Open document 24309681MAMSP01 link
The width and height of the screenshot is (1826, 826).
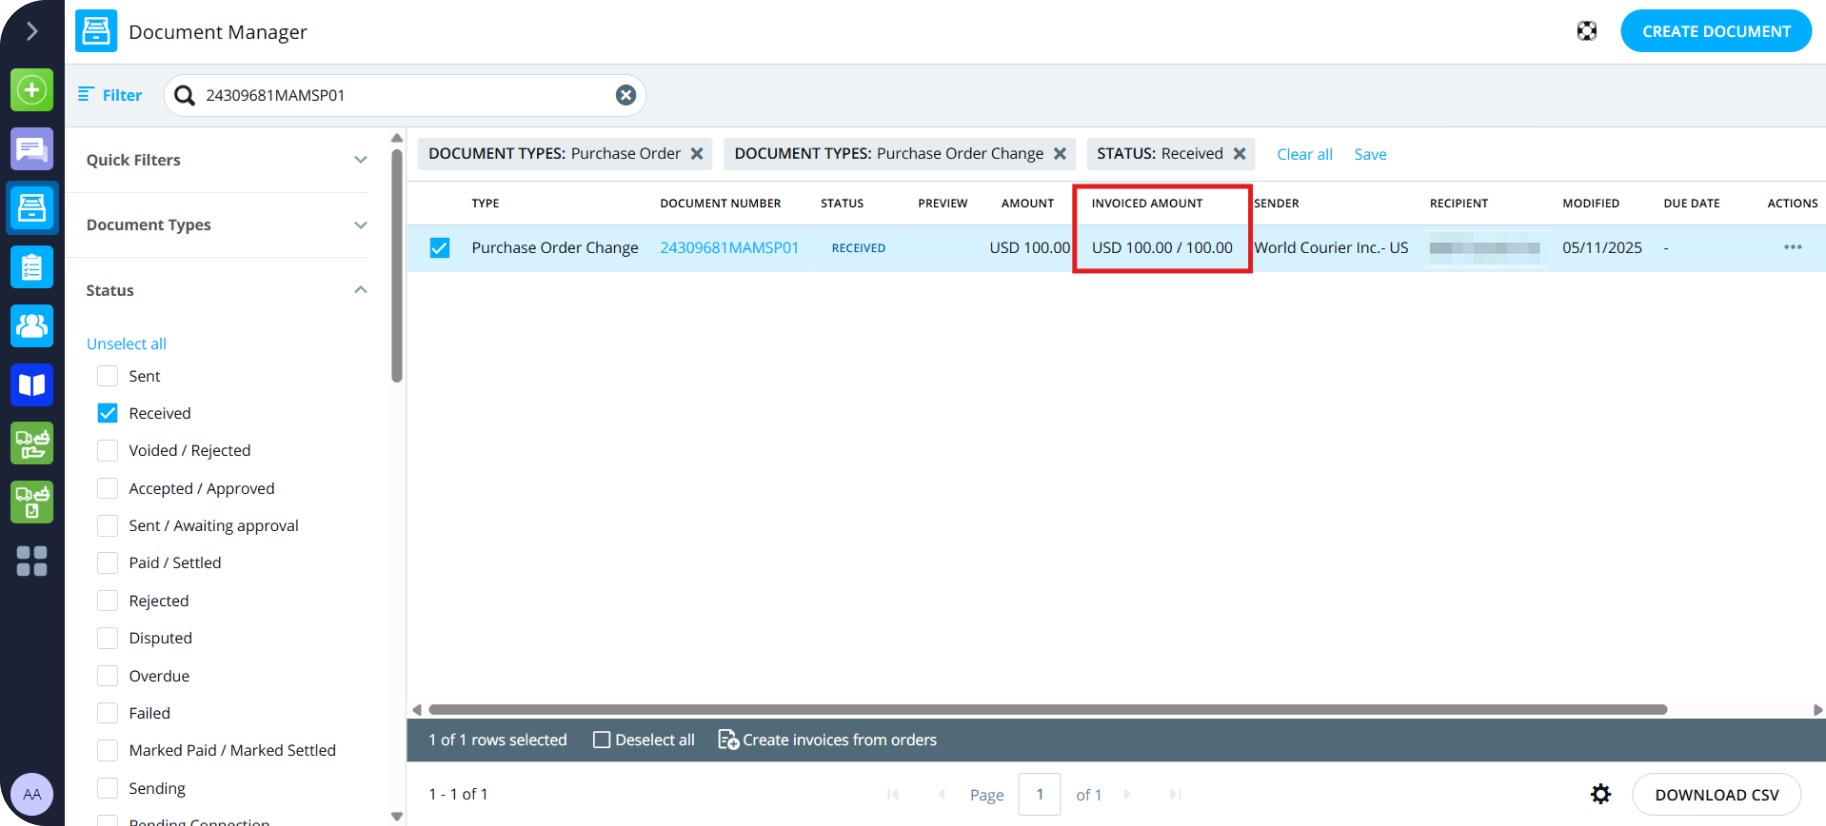coord(729,248)
